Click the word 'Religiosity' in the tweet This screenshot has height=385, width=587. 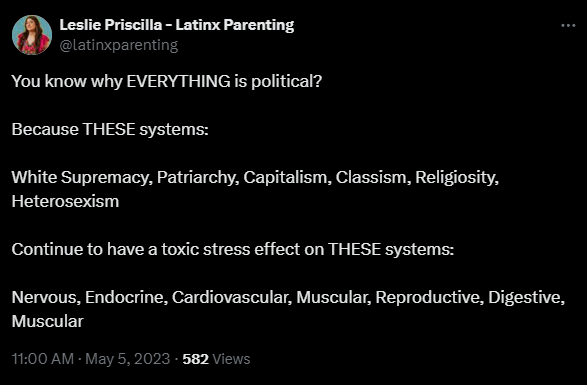click(455, 178)
